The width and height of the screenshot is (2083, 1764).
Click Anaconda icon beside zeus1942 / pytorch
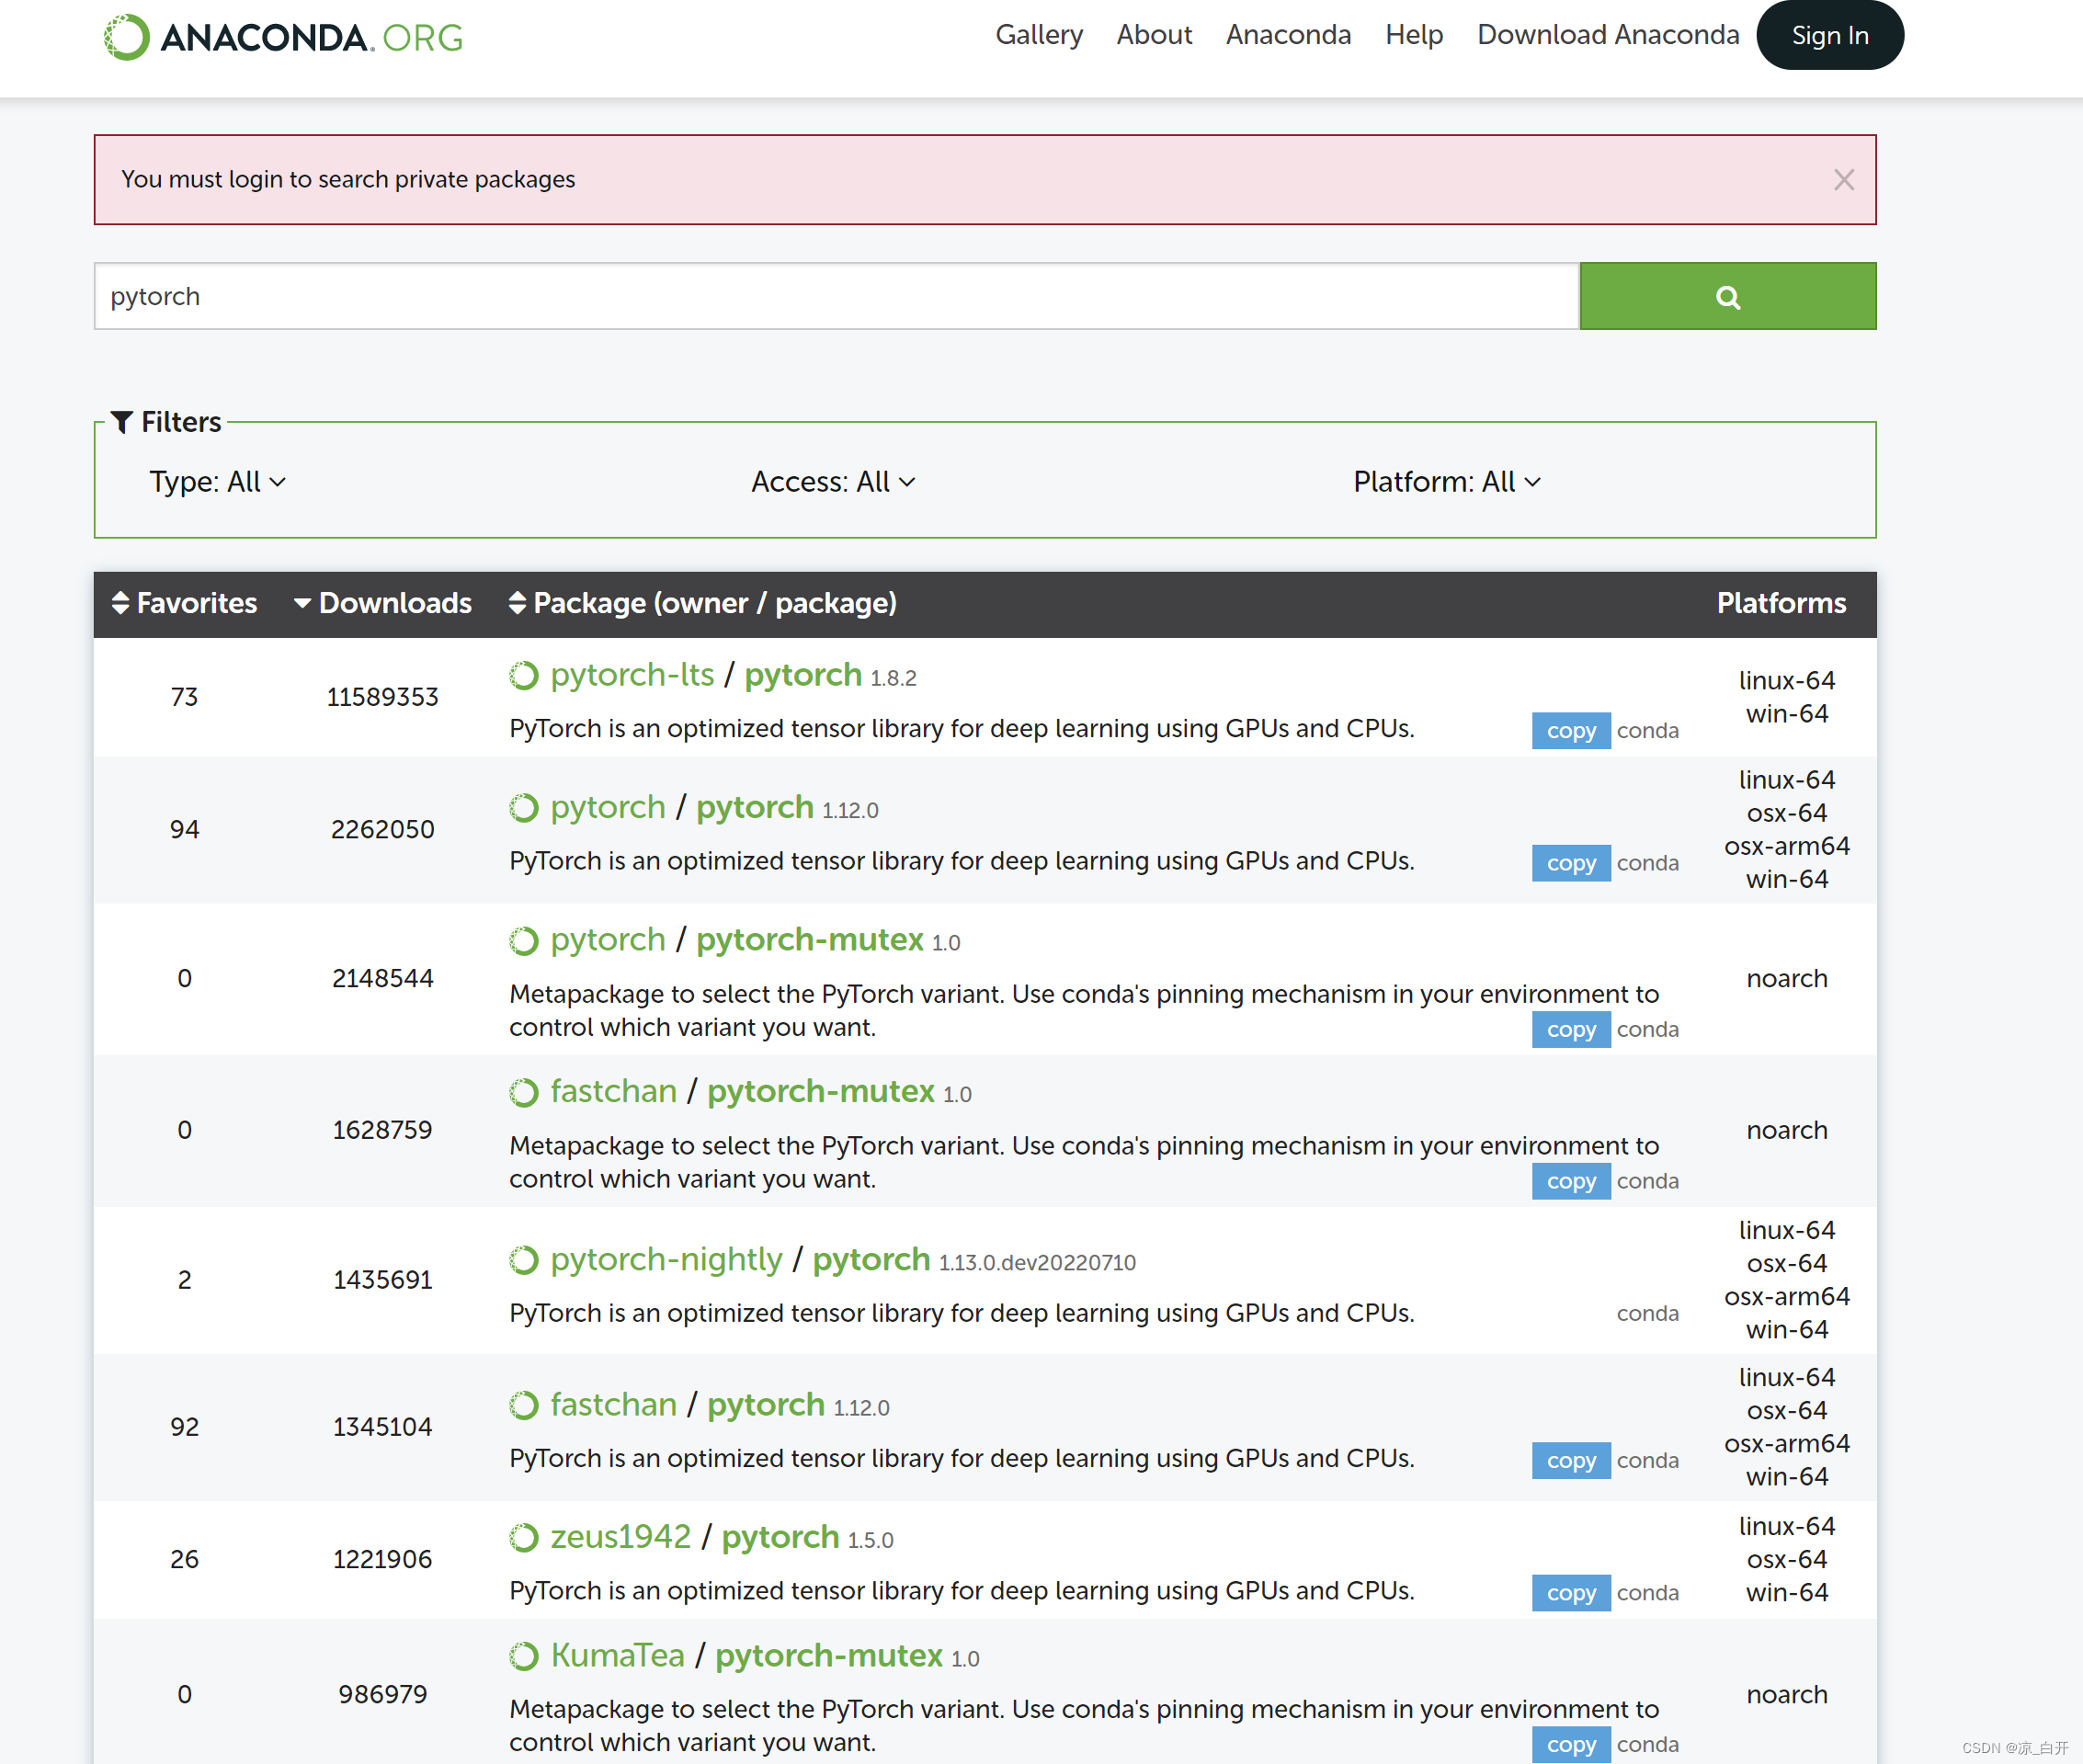524,1538
